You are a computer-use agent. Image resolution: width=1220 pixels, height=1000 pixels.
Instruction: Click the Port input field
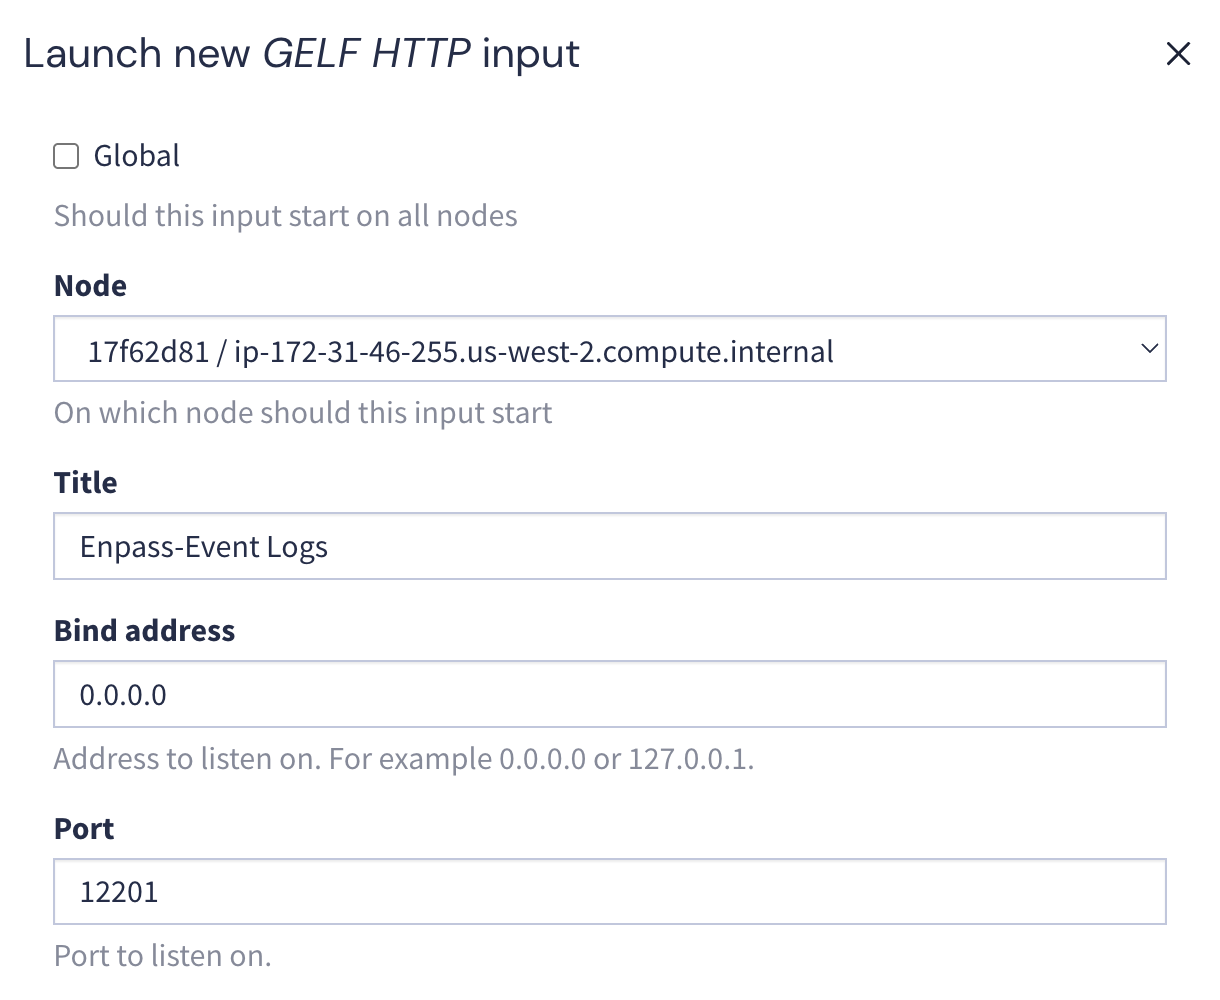pos(610,891)
